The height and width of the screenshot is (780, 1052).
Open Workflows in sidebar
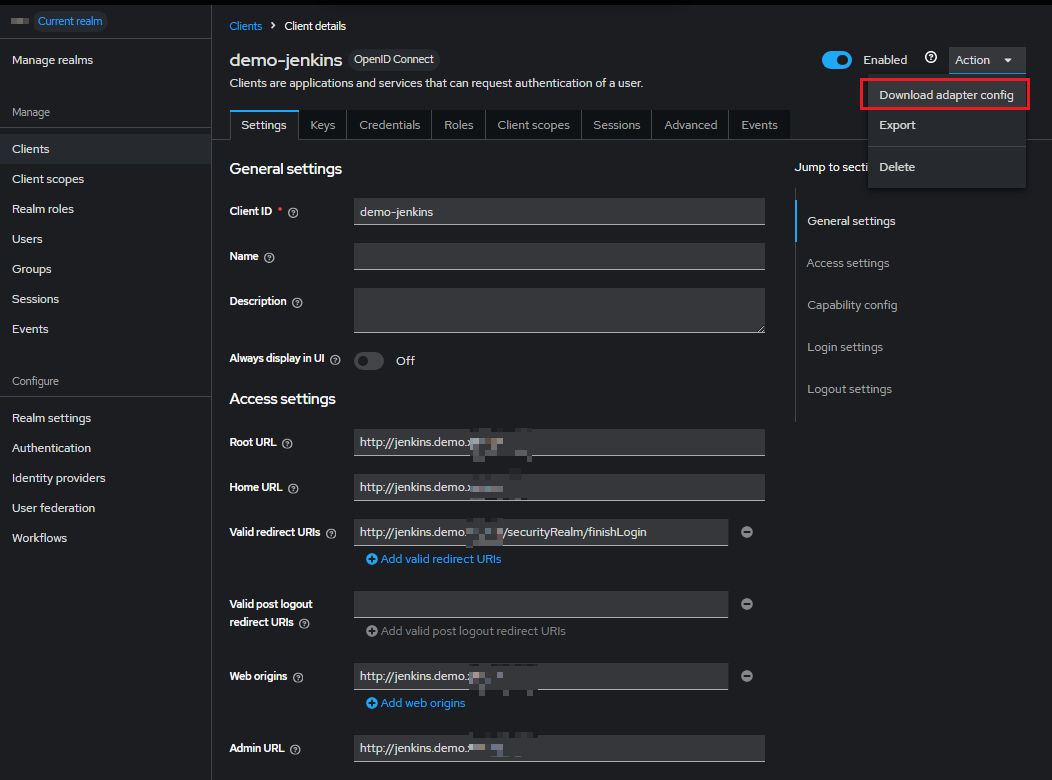coord(105,538)
